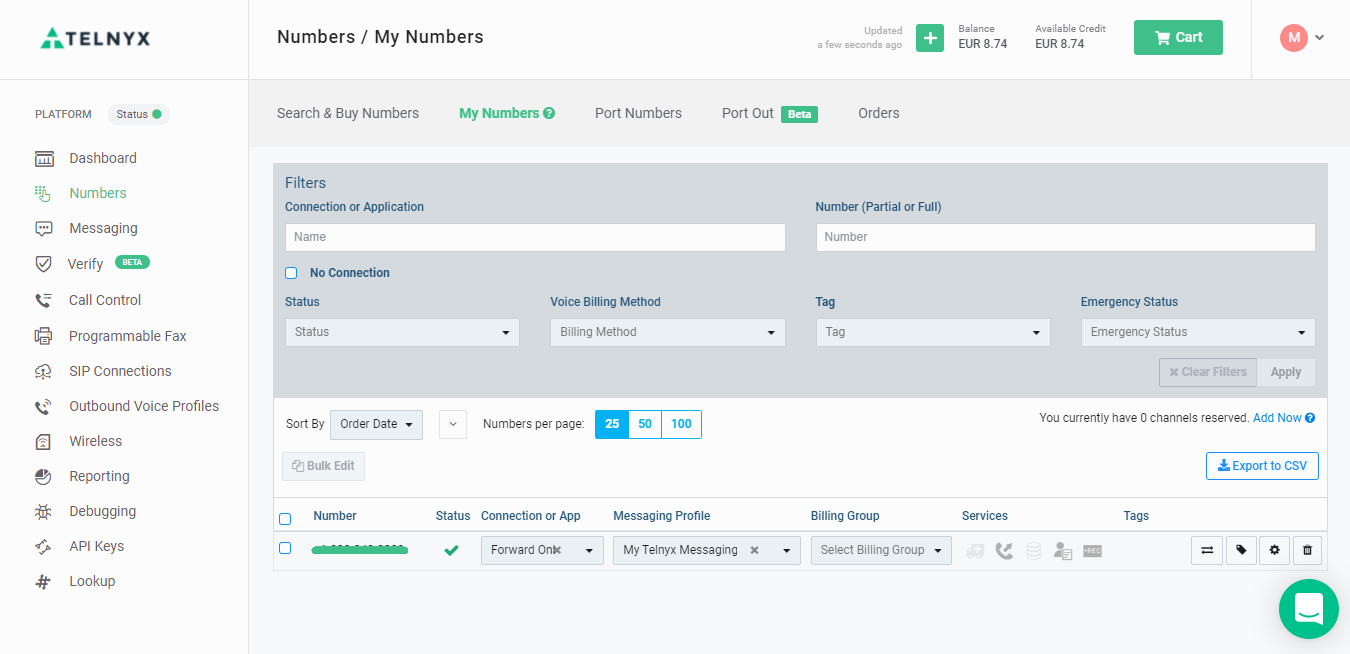Click the delete trash icon for the number
This screenshot has height=654, width=1350.
click(1307, 550)
